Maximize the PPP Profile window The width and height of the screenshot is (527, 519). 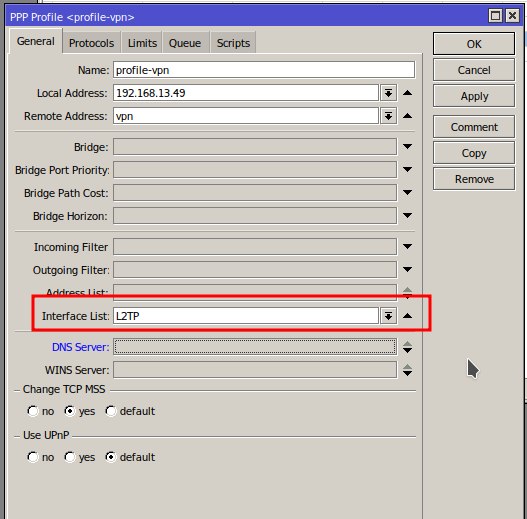(495, 15)
